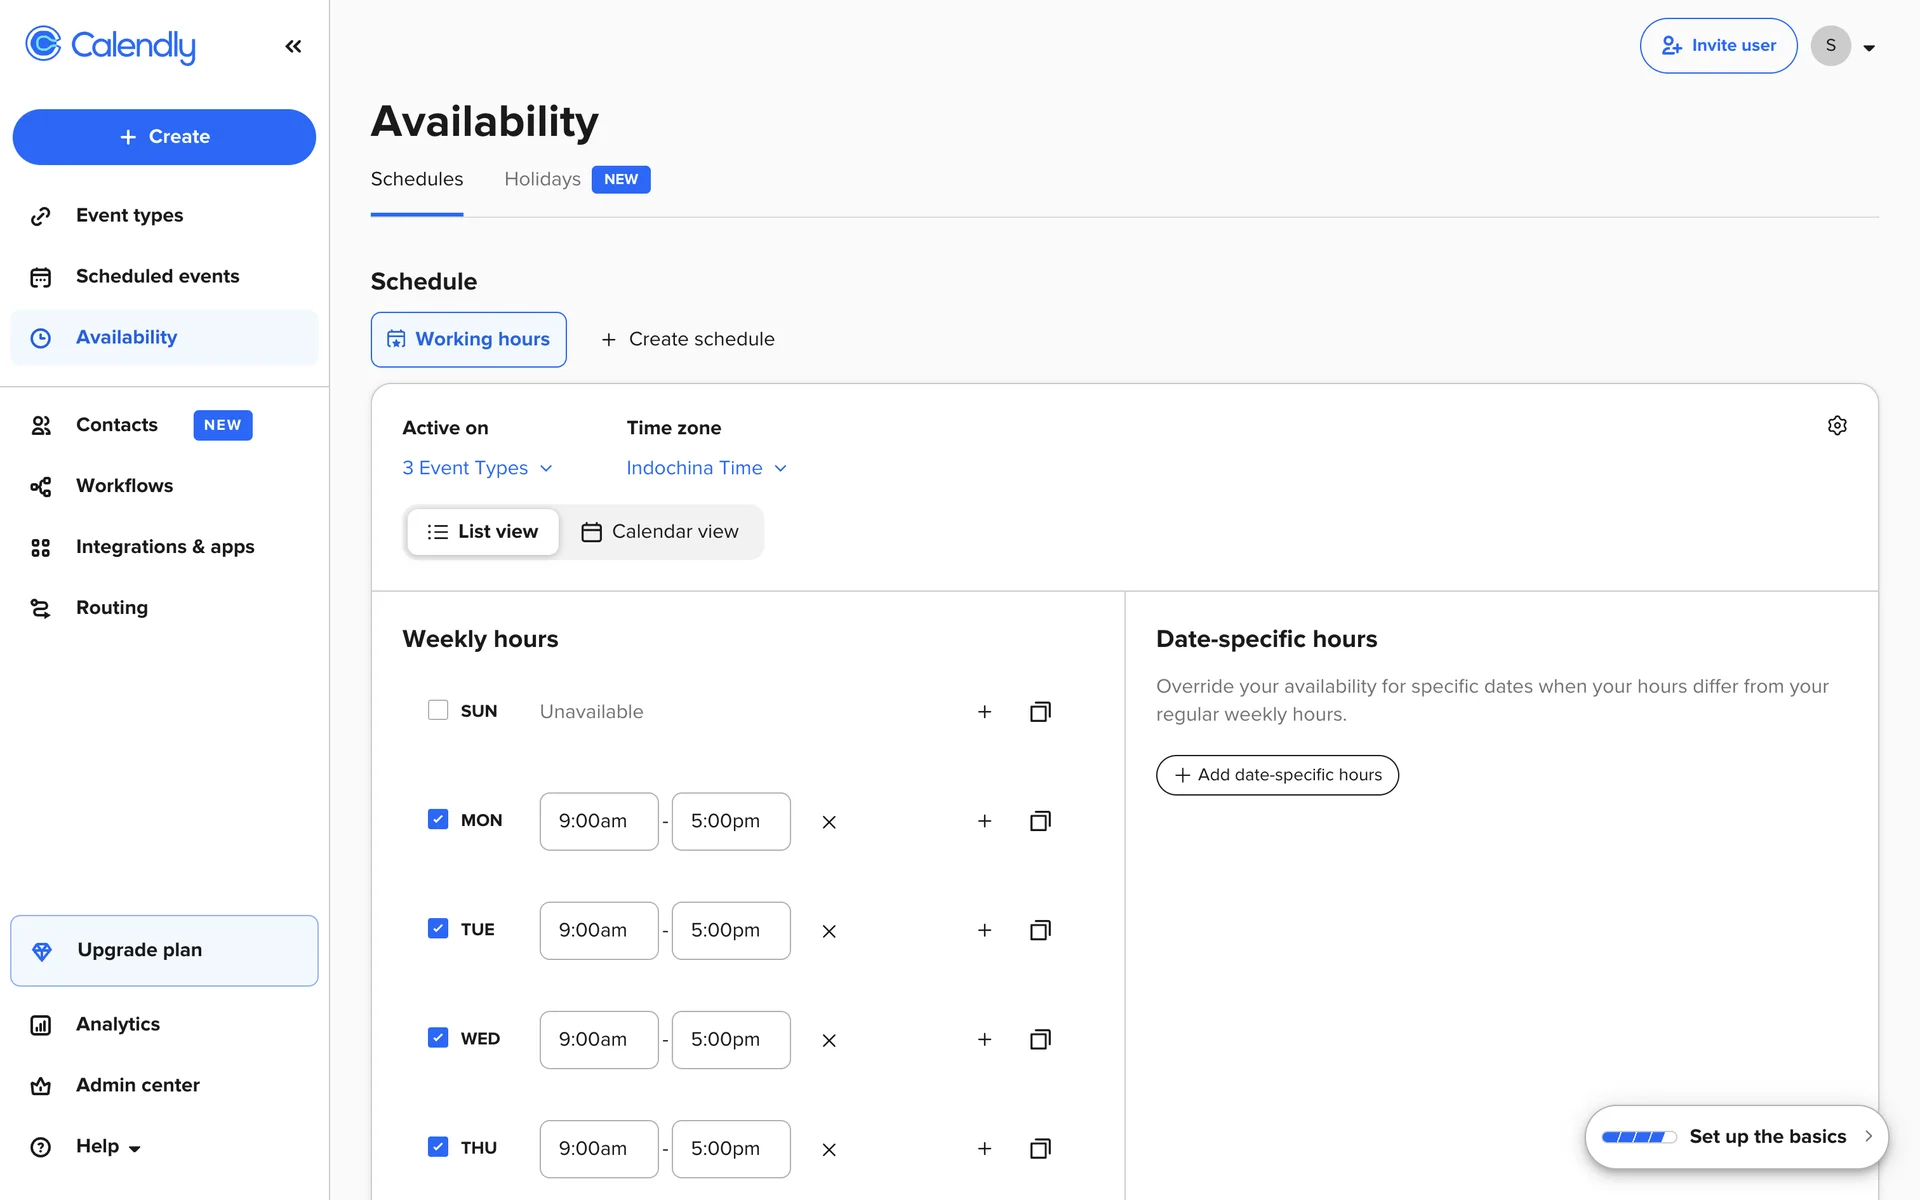This screenshot has width=1920, height=1200.
Task: Uncheck the MON availability checkbox
Action: 438,820
